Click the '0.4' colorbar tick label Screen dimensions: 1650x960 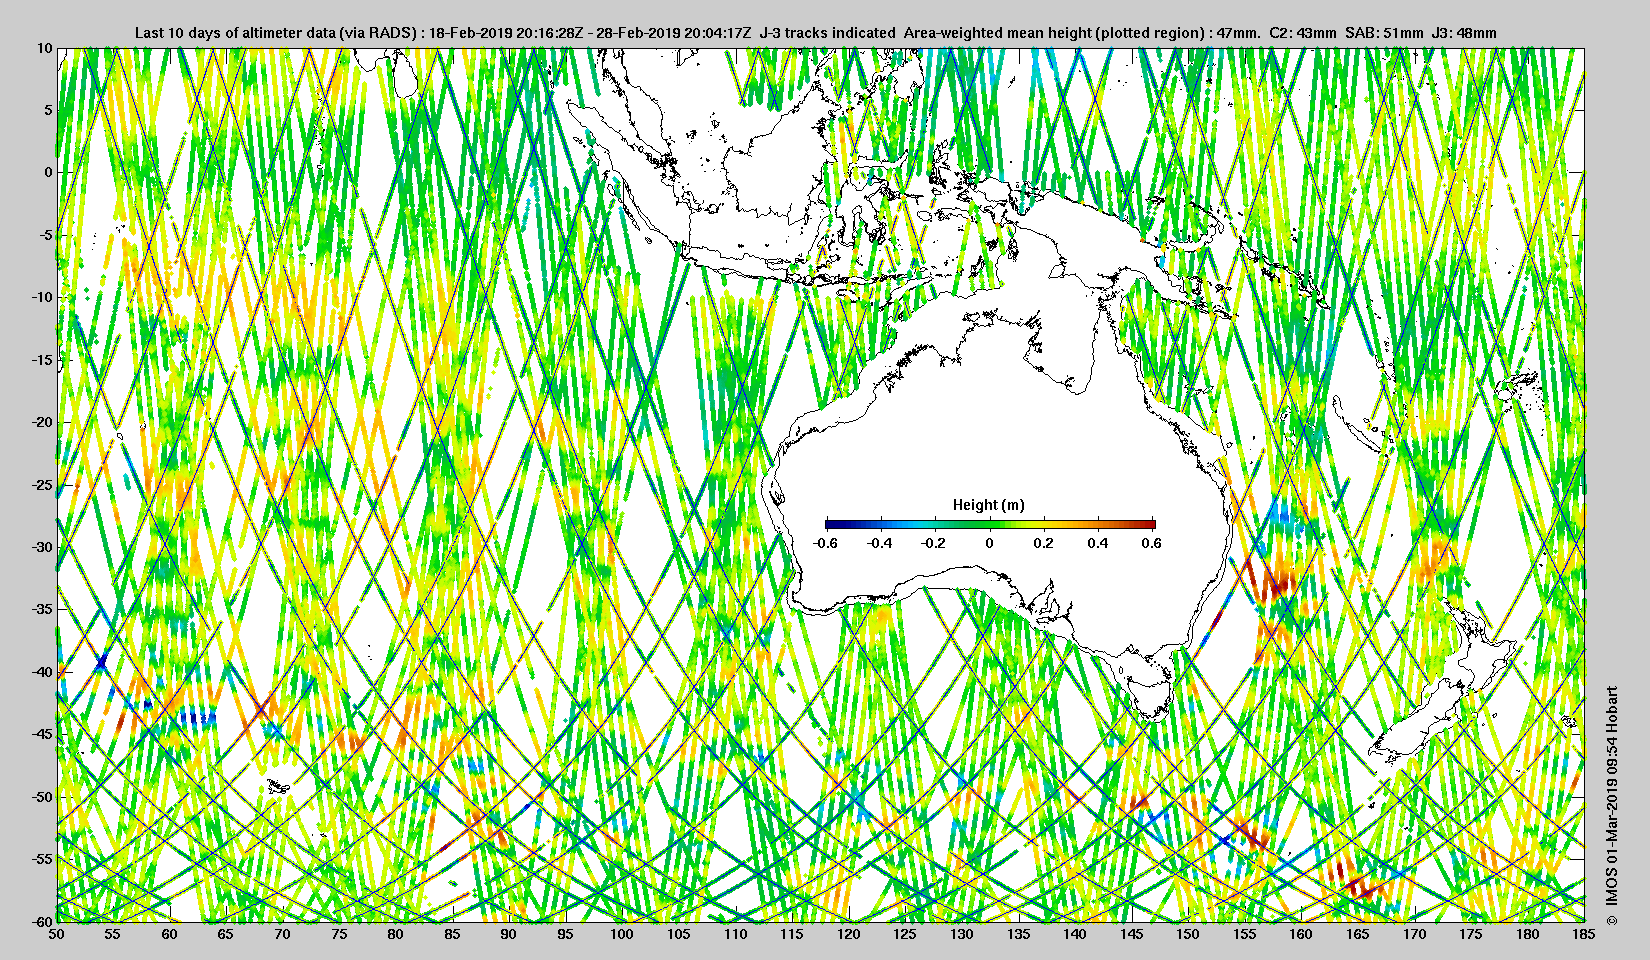click(1098, 543)
